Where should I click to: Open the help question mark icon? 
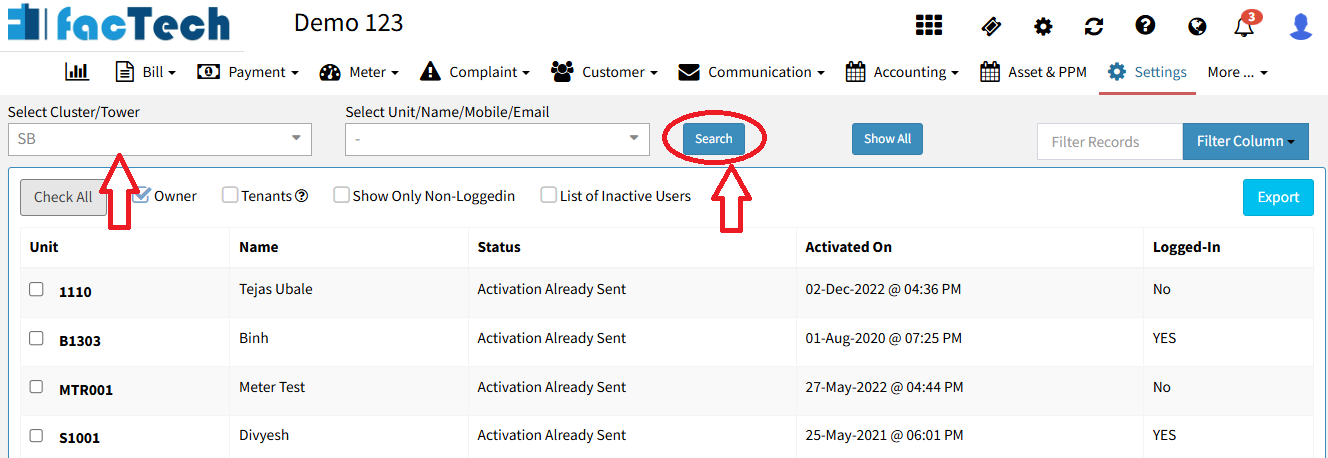pyautogui.click(x=1145, y=26)
